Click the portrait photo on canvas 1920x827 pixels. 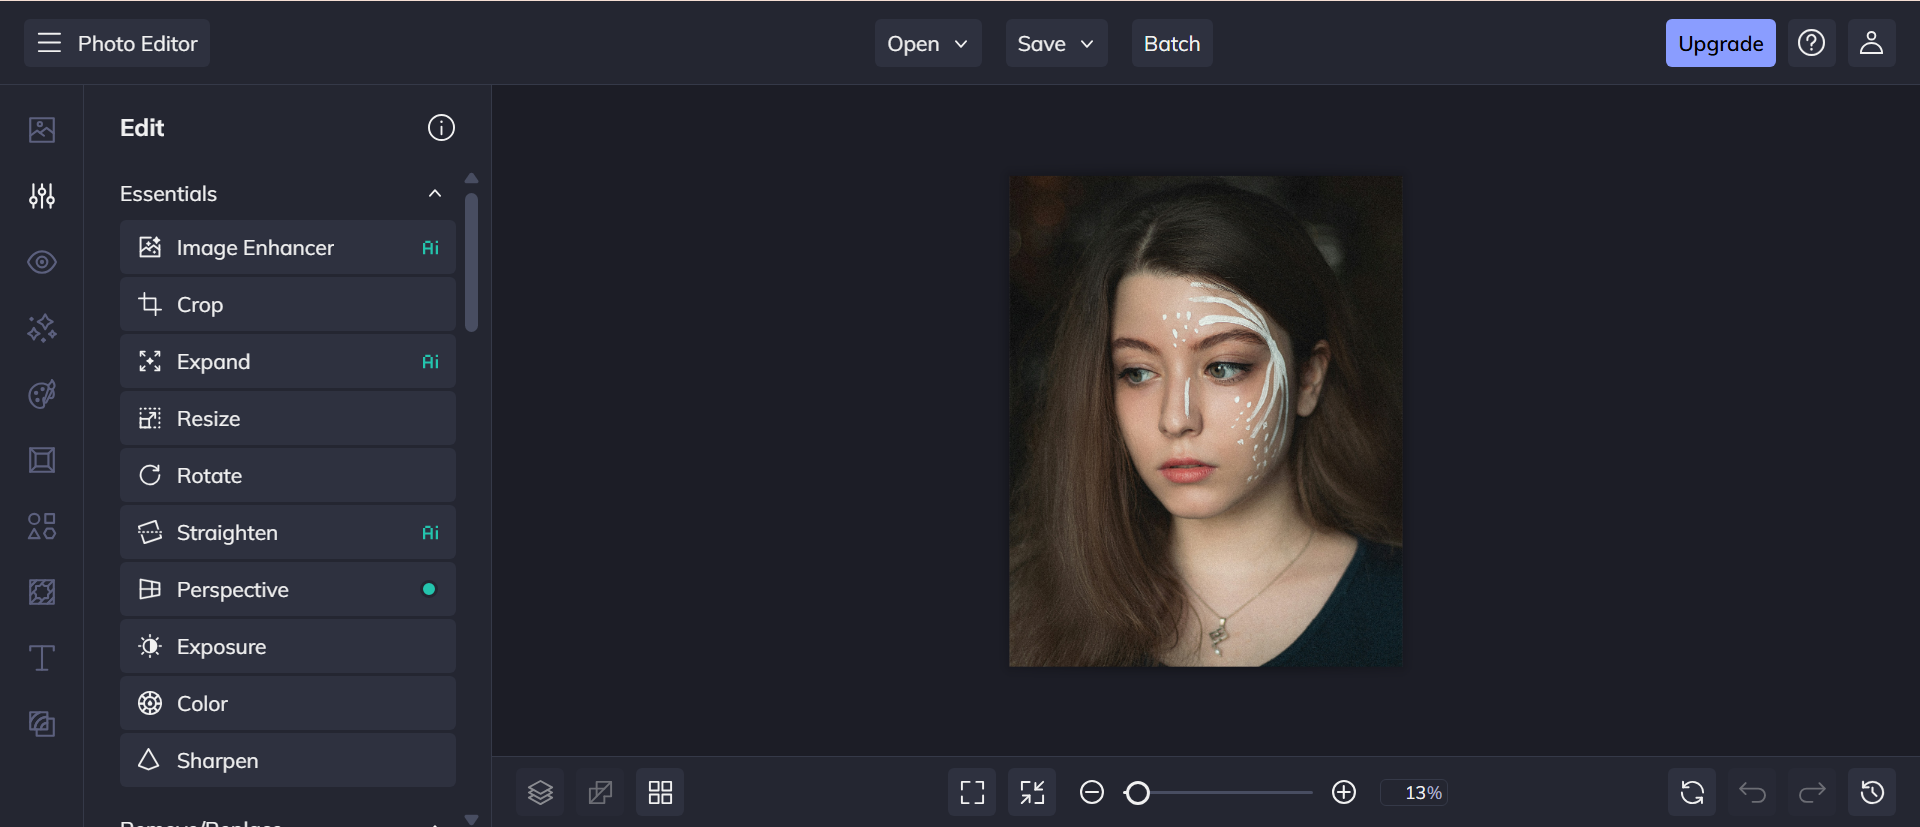(1205, 421)
